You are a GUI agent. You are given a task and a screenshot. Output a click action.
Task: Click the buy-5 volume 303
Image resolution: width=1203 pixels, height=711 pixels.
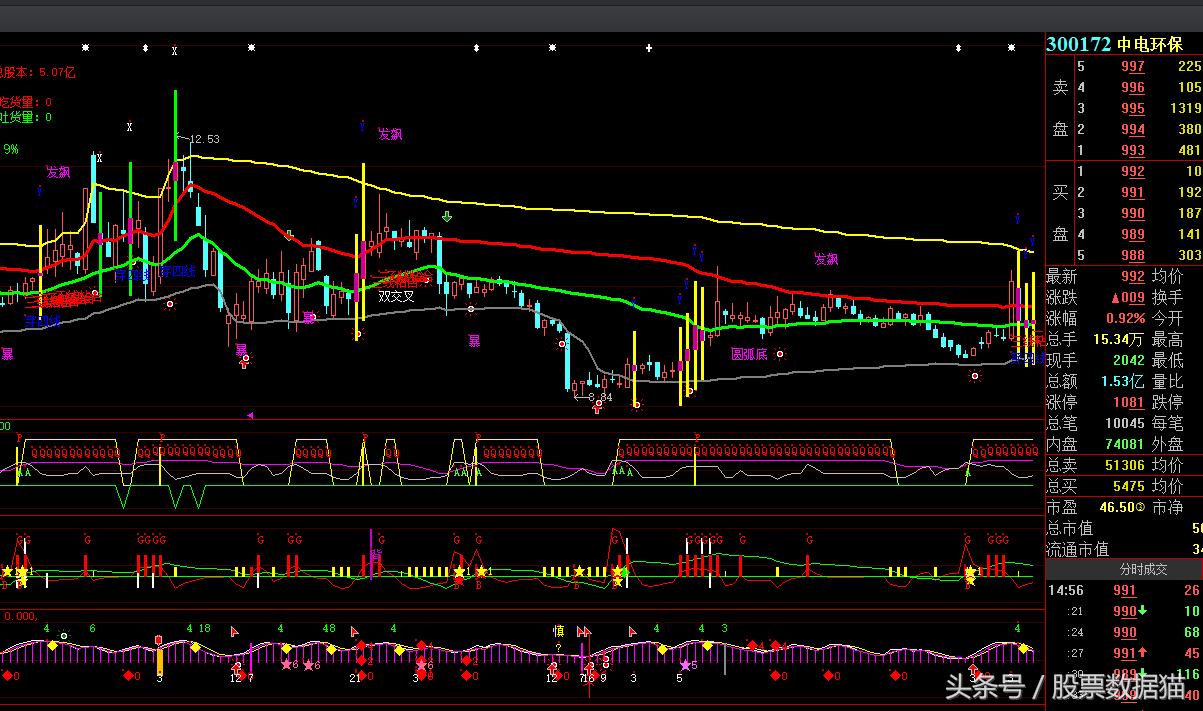(1189, 255)
